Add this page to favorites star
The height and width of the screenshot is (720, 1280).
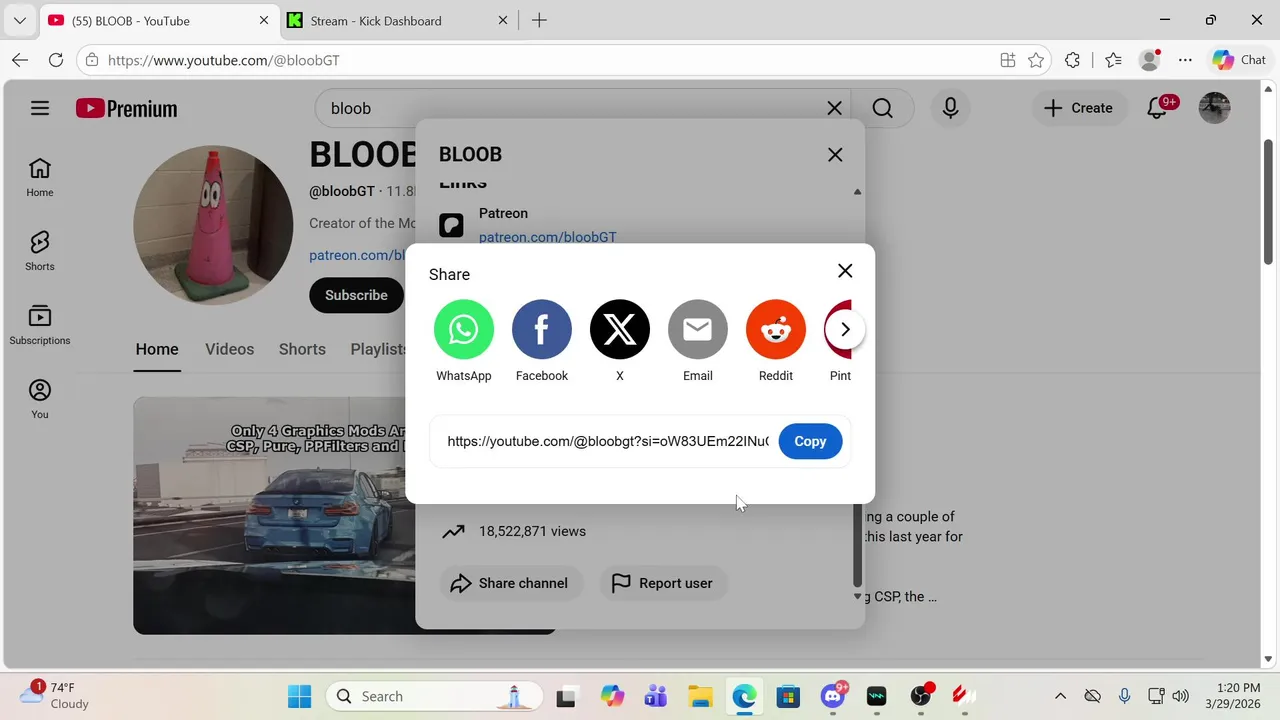[1036, 60]
